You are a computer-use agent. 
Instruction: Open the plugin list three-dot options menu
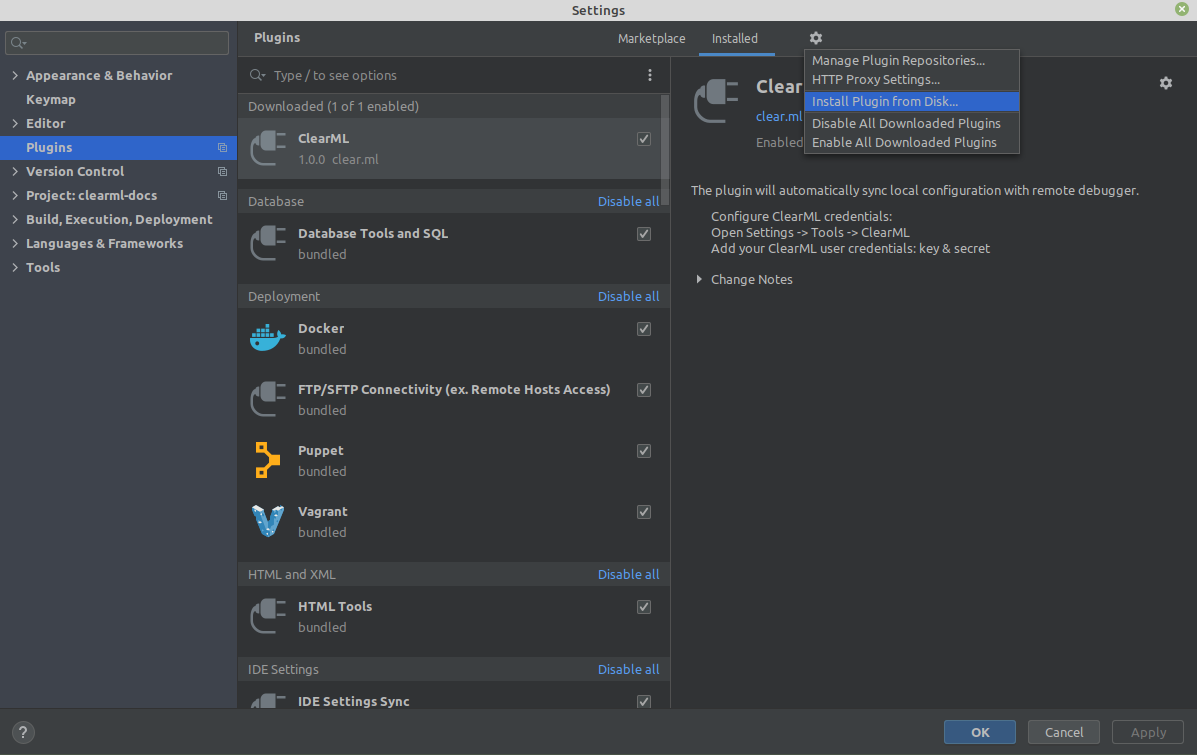[x=650, y=75]
